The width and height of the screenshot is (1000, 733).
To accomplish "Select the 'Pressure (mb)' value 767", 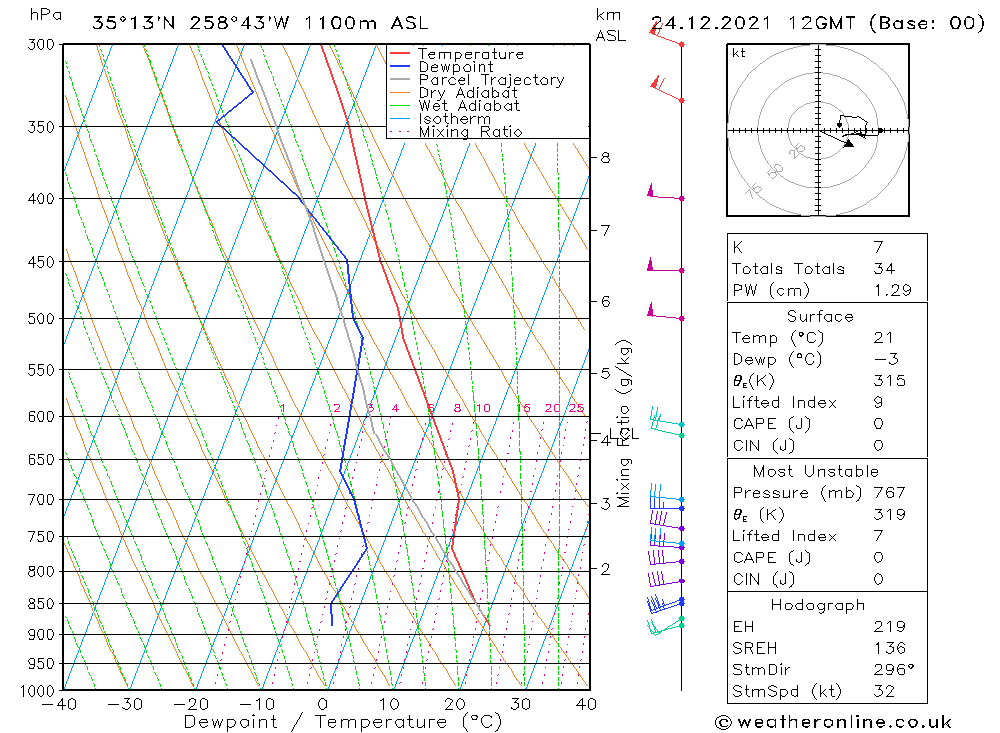I will 890,493.
